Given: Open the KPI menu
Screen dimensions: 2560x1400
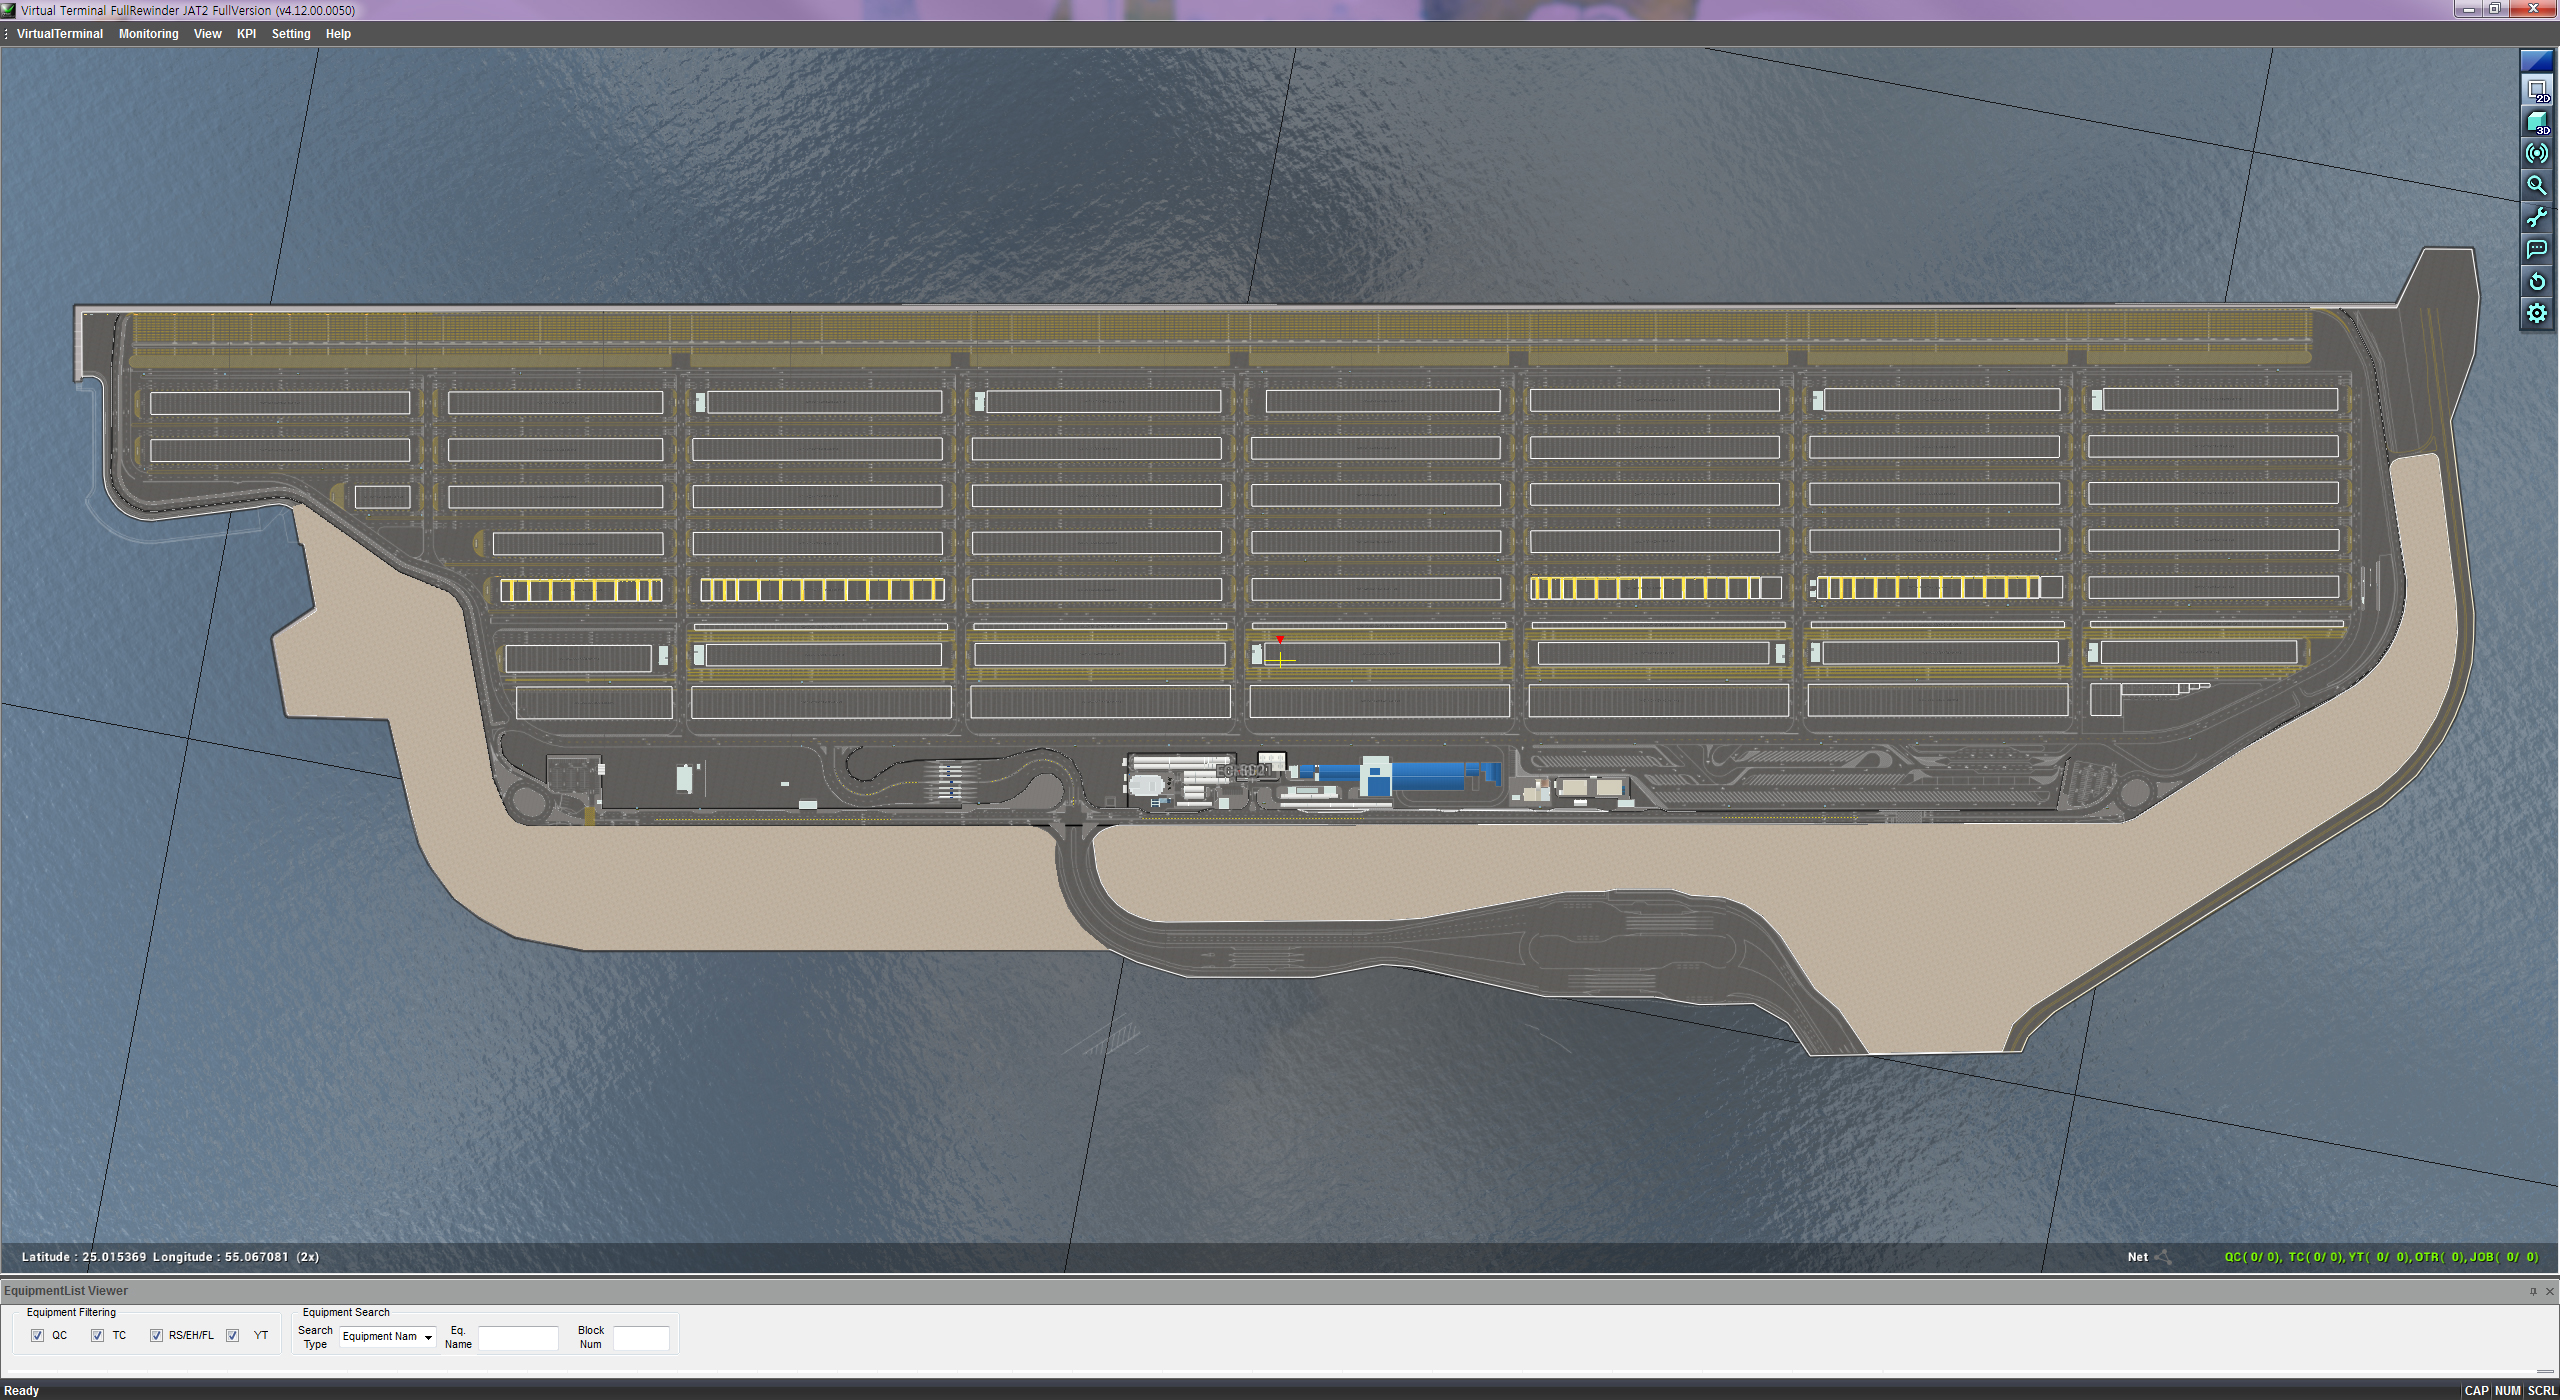Looking at the screenshot, I should pos(246,34).
